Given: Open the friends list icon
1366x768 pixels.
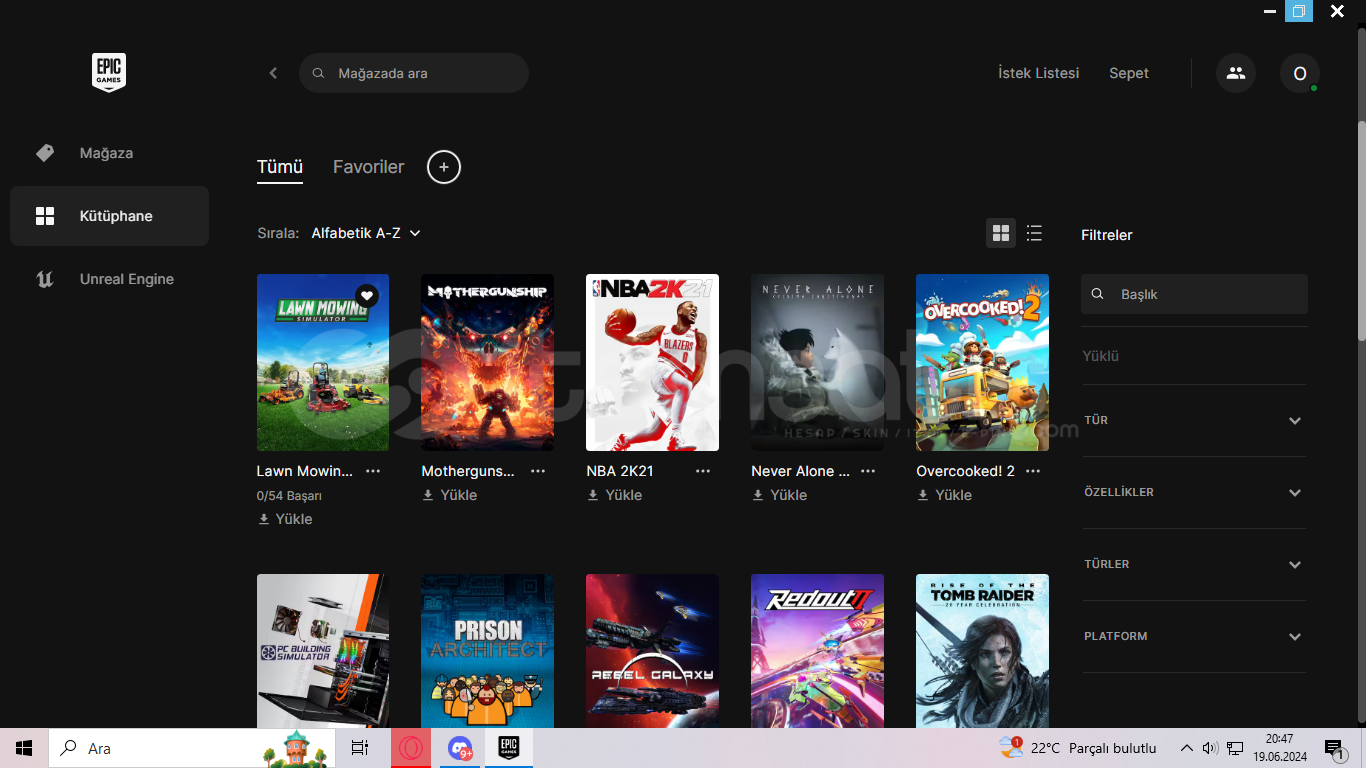Looking at the screenshot, I should click(x=1236, y=73).
